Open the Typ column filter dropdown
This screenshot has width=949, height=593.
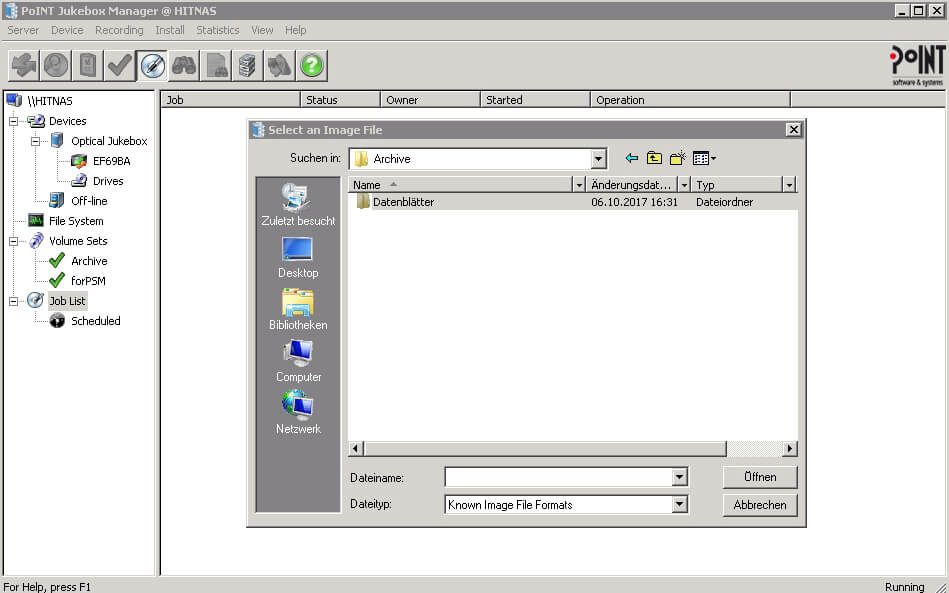tap(789, 185)
